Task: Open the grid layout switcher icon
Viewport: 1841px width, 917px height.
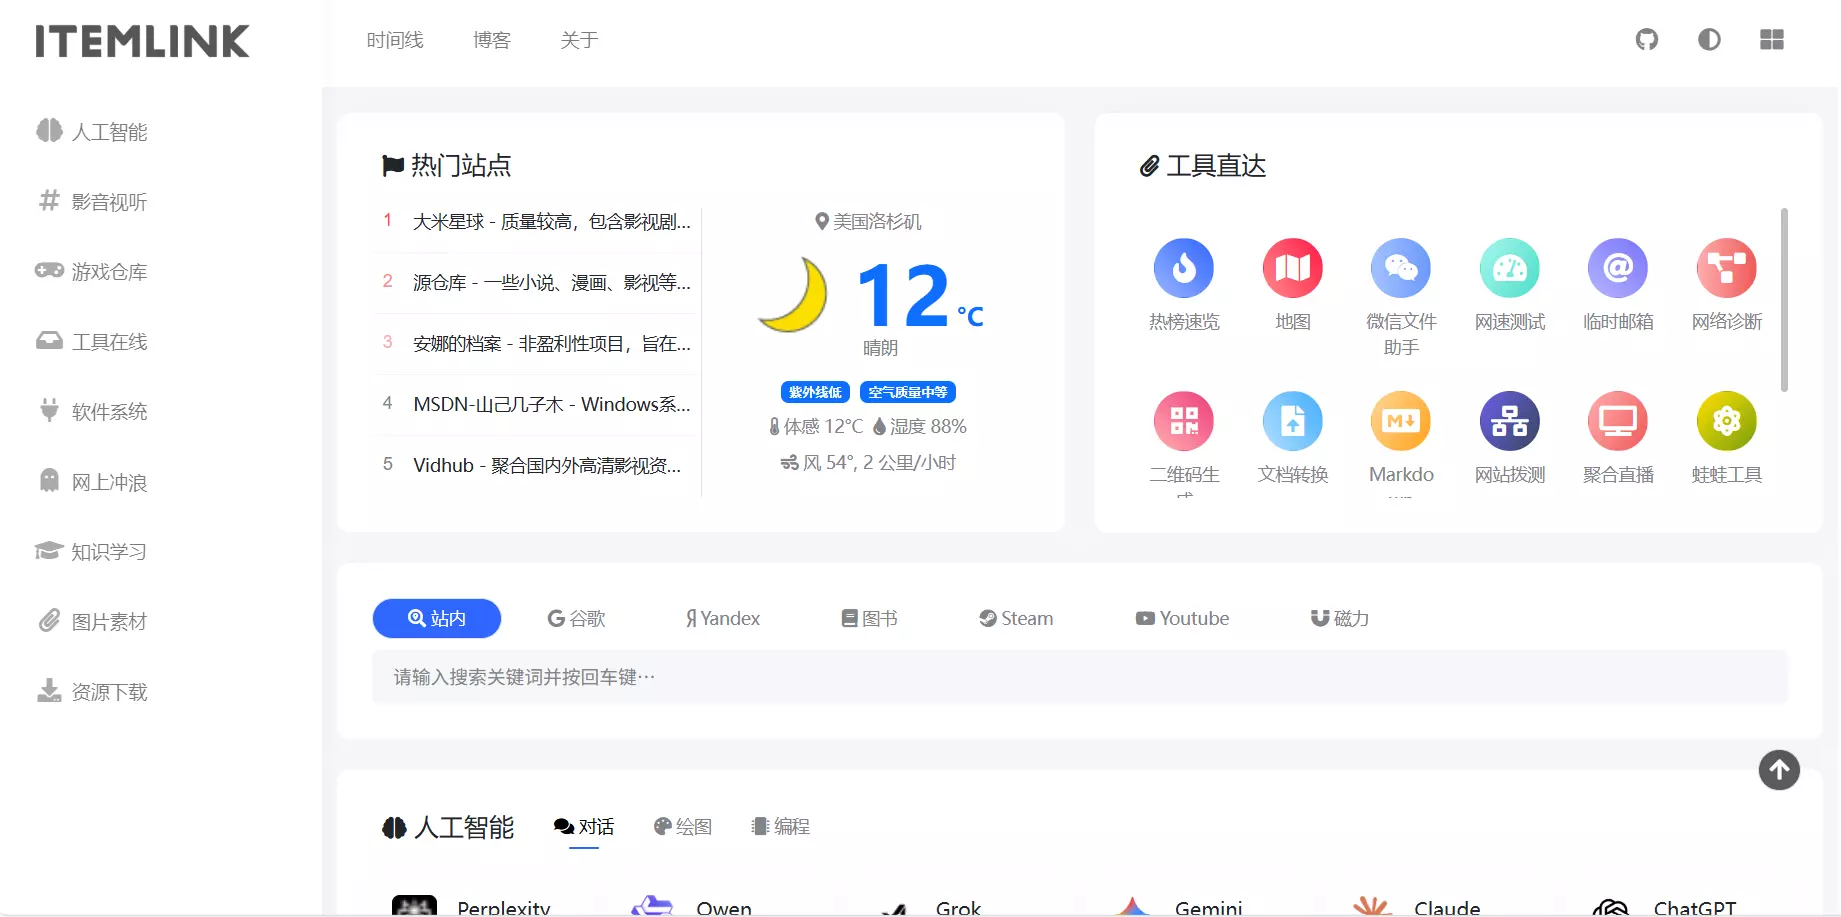Action: pyautogui.click(x=1771, y=40)
